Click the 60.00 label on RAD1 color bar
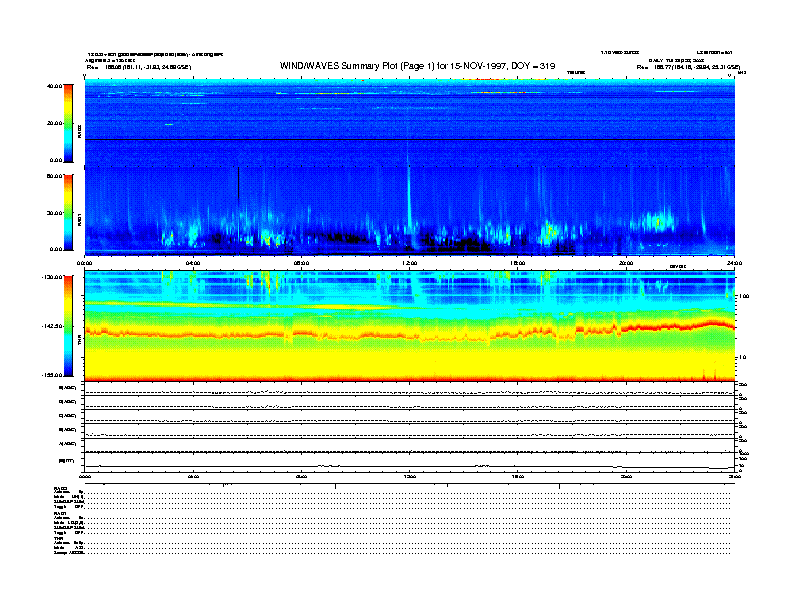Viewport: 792px width, 612px height. (54, 176)
